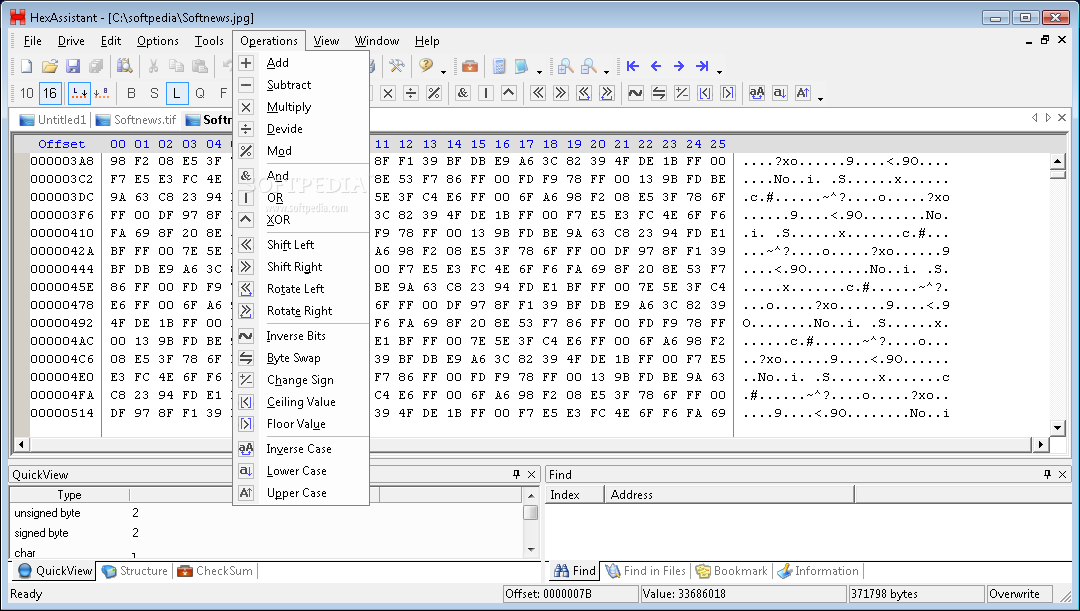Click the help question mark icon
Screen dimensions: 1080x611
point(426,66)
